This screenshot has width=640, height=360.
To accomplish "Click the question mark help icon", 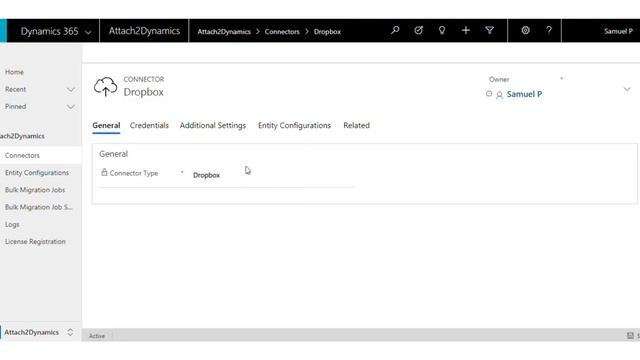I will pyautogui.click(x=549, y=30).
